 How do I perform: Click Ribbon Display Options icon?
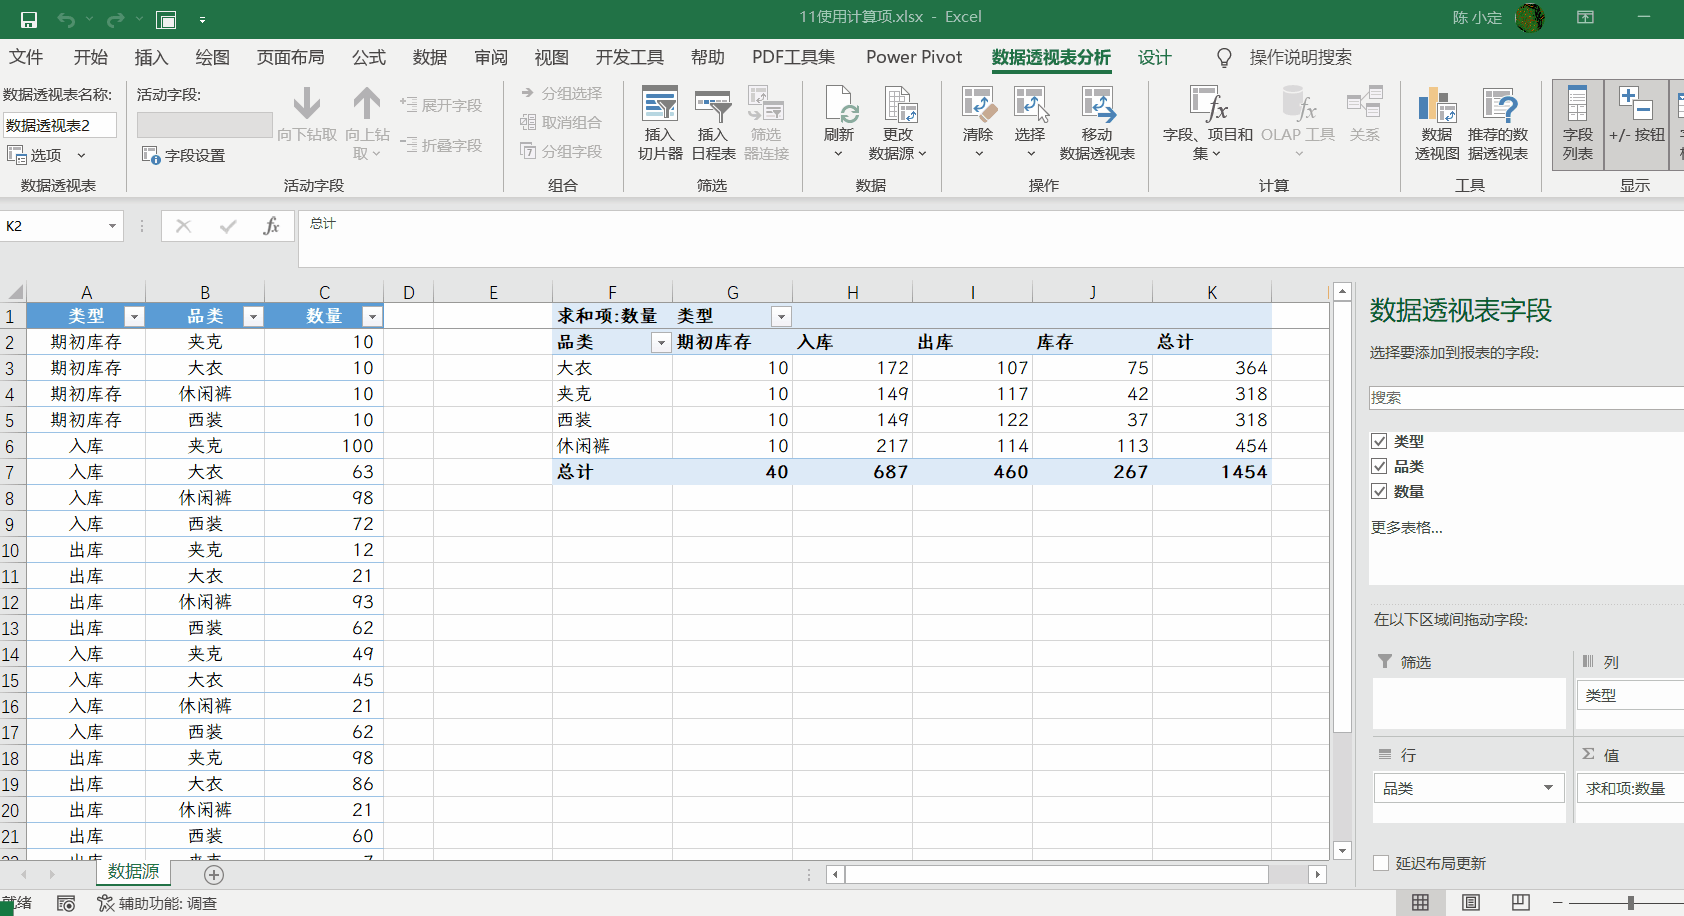click(x=1585, y=18)
